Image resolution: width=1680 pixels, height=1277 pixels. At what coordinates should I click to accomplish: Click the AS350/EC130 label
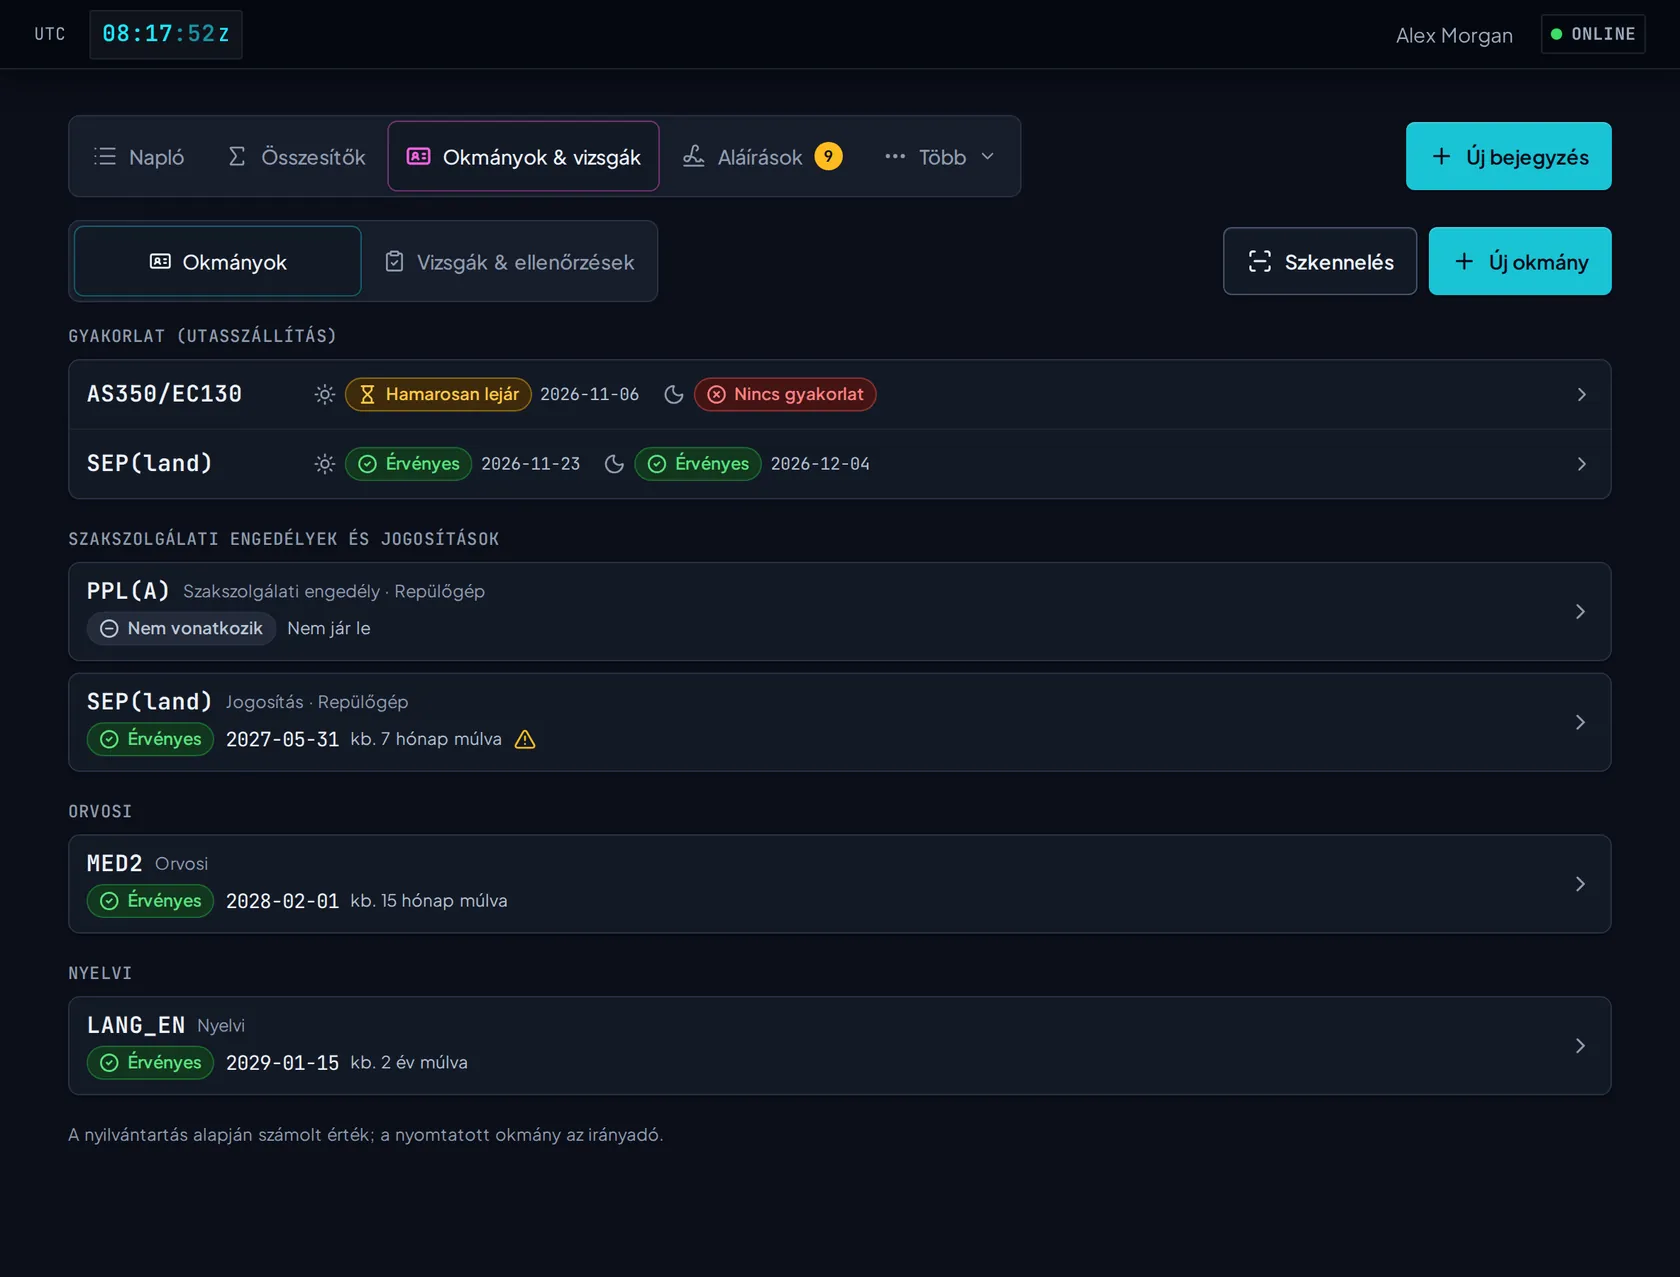coord(165,394)
